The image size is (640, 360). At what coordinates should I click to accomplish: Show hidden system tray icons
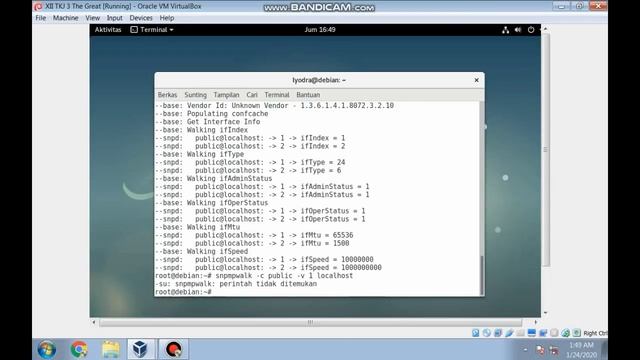(x=525, y=350)
